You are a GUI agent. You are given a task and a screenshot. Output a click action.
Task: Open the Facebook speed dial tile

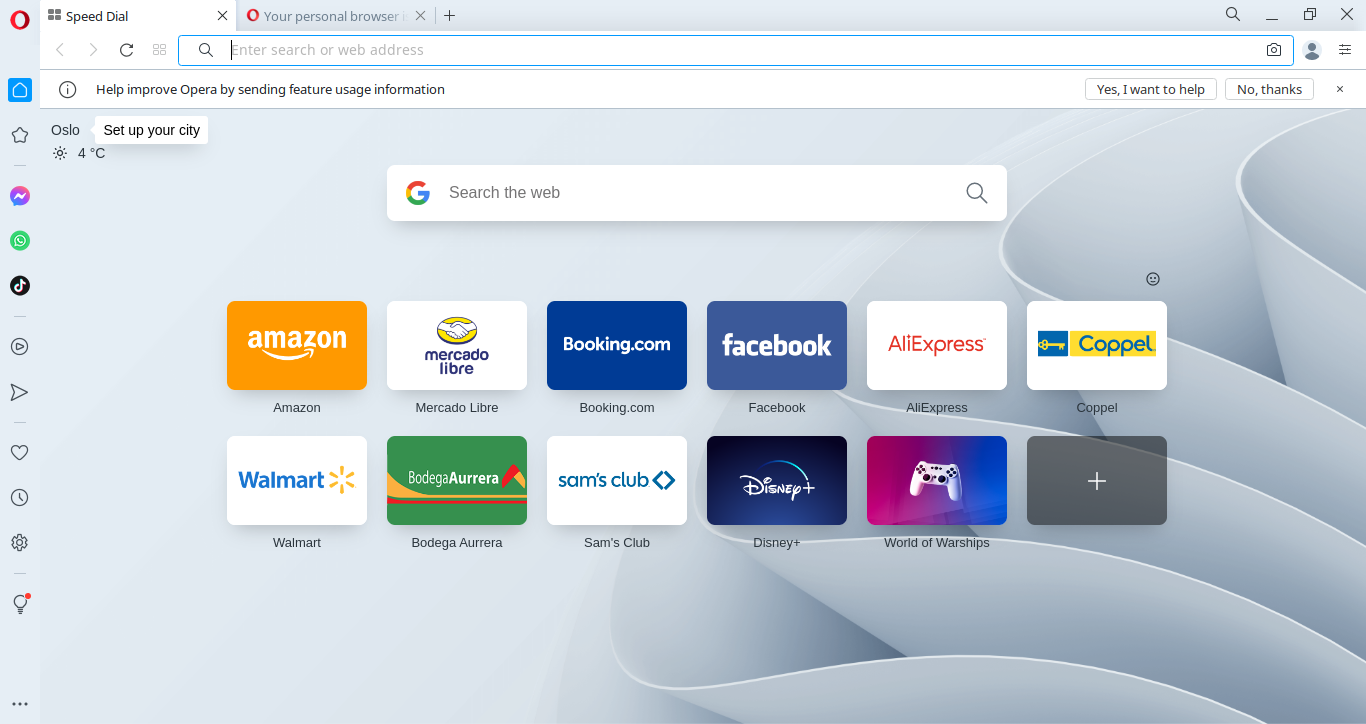click(777, 345)
